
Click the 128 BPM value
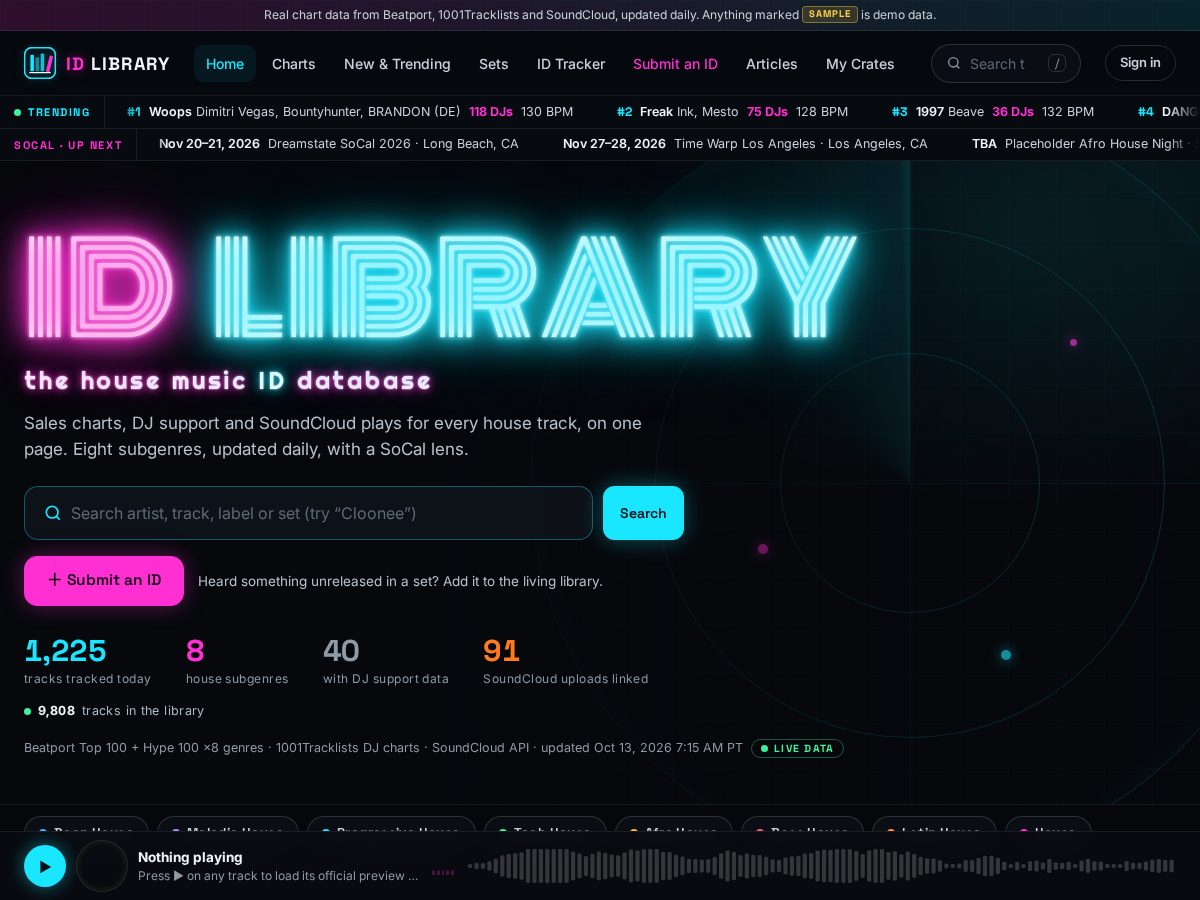(x=822, y=112)
